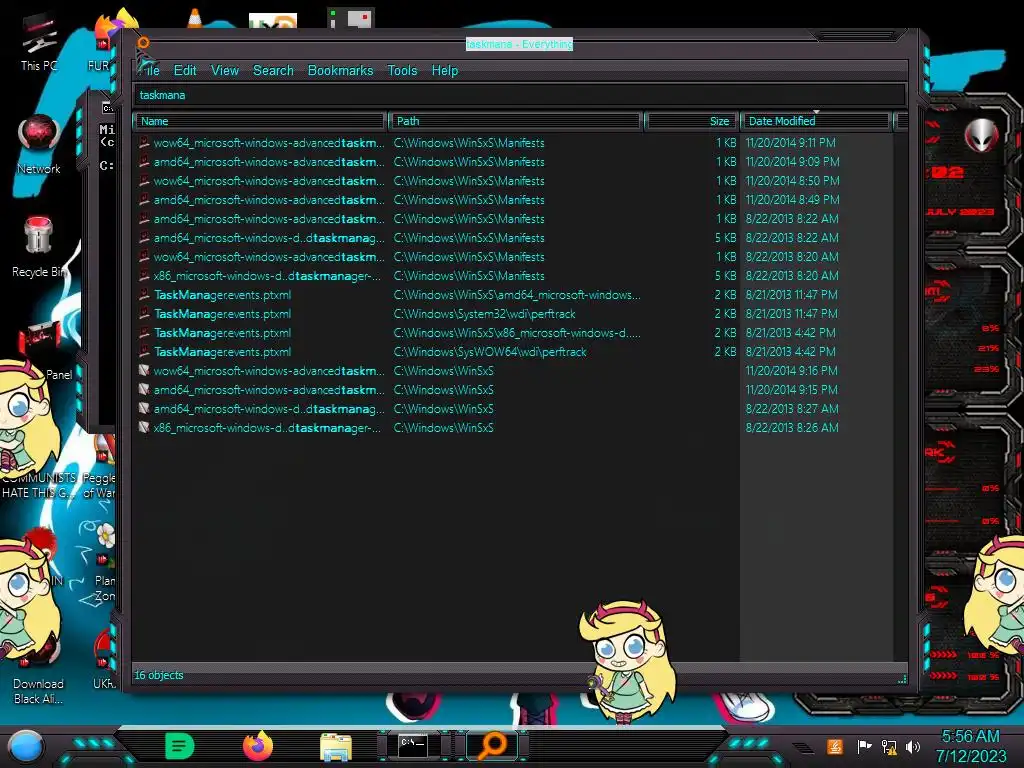Click the network tray icon
Screen dimensions: 1024x768
pyautogui.click(x=889, y=746)
